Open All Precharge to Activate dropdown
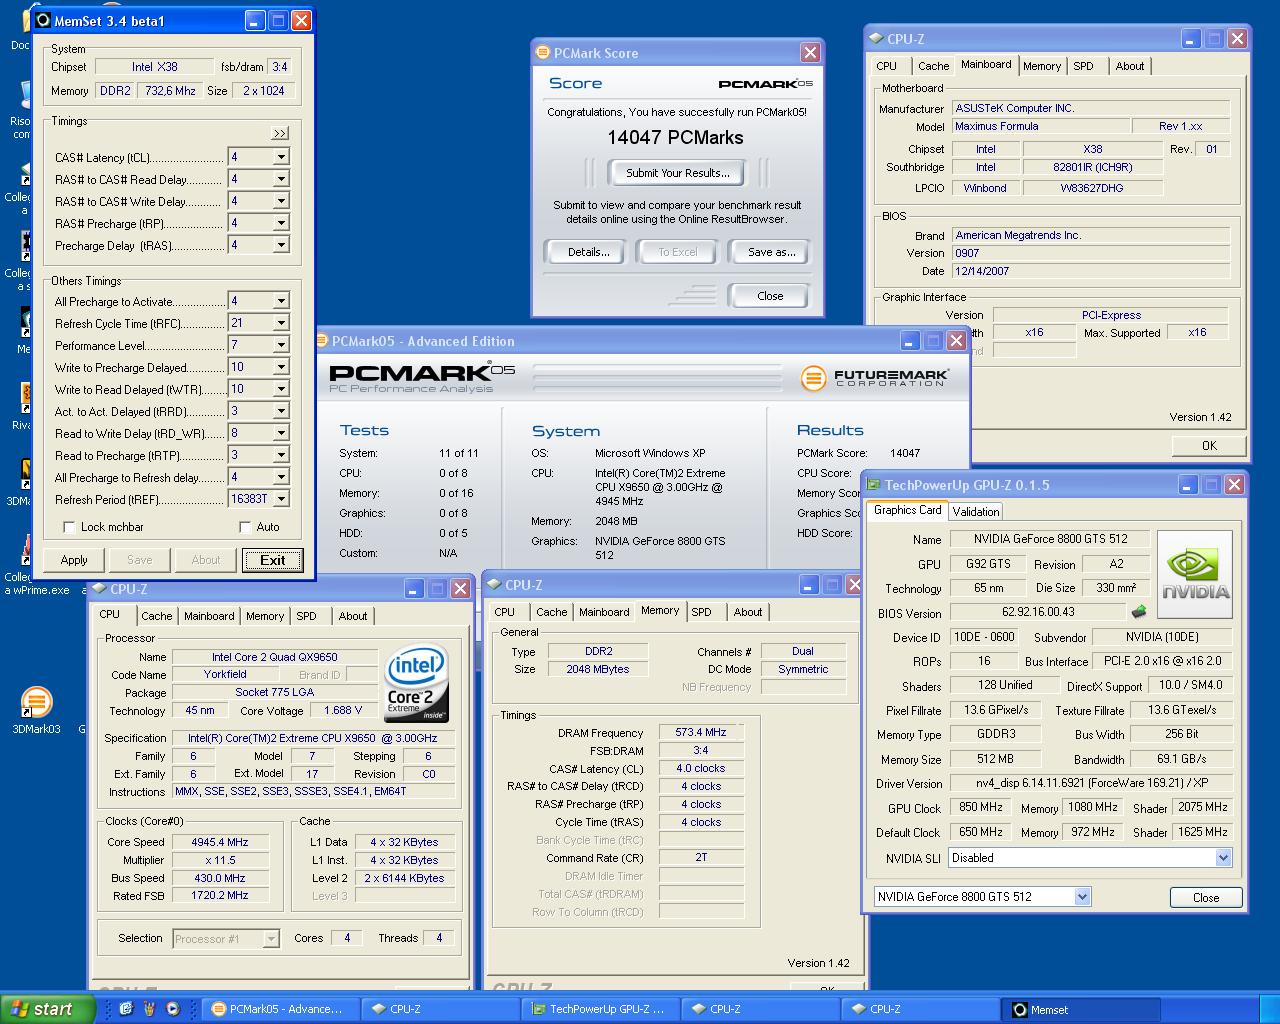The image size is (1280, 1024). [x=281, y=301]
